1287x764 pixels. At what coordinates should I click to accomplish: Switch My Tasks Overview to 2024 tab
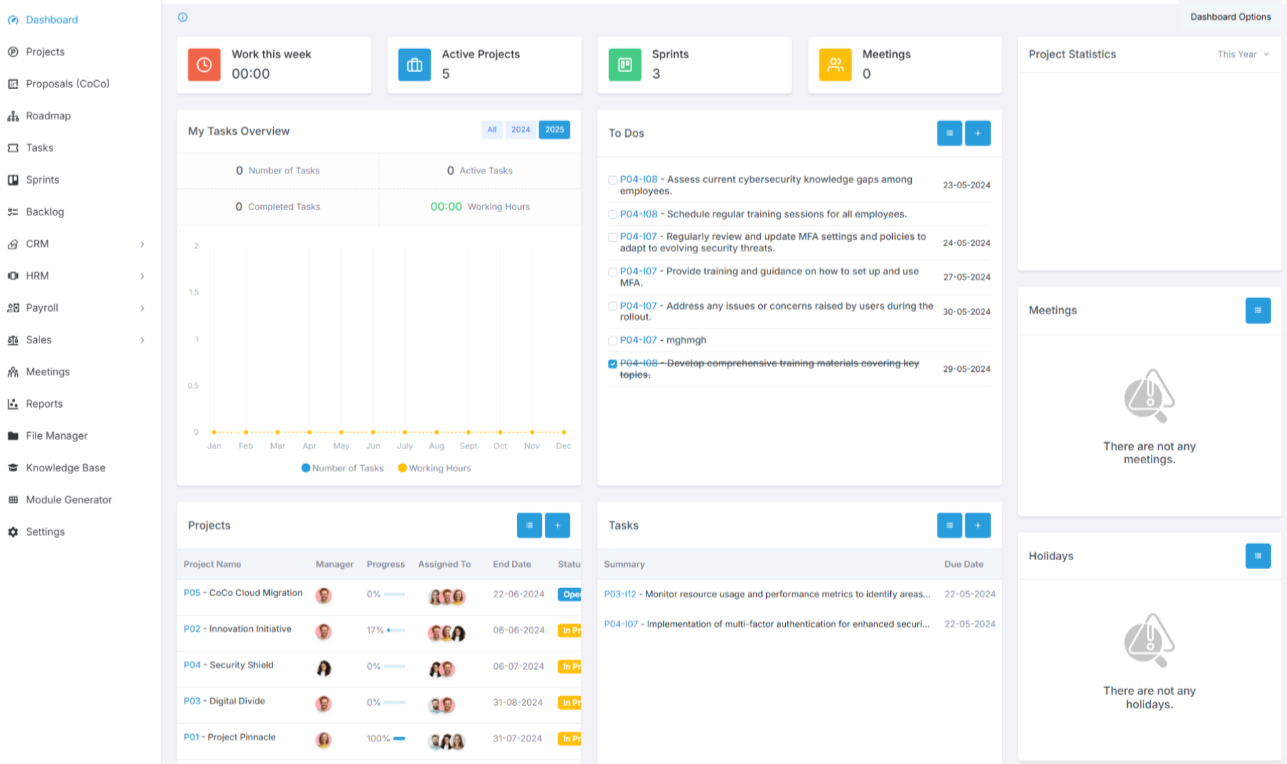tap(520, 130)
